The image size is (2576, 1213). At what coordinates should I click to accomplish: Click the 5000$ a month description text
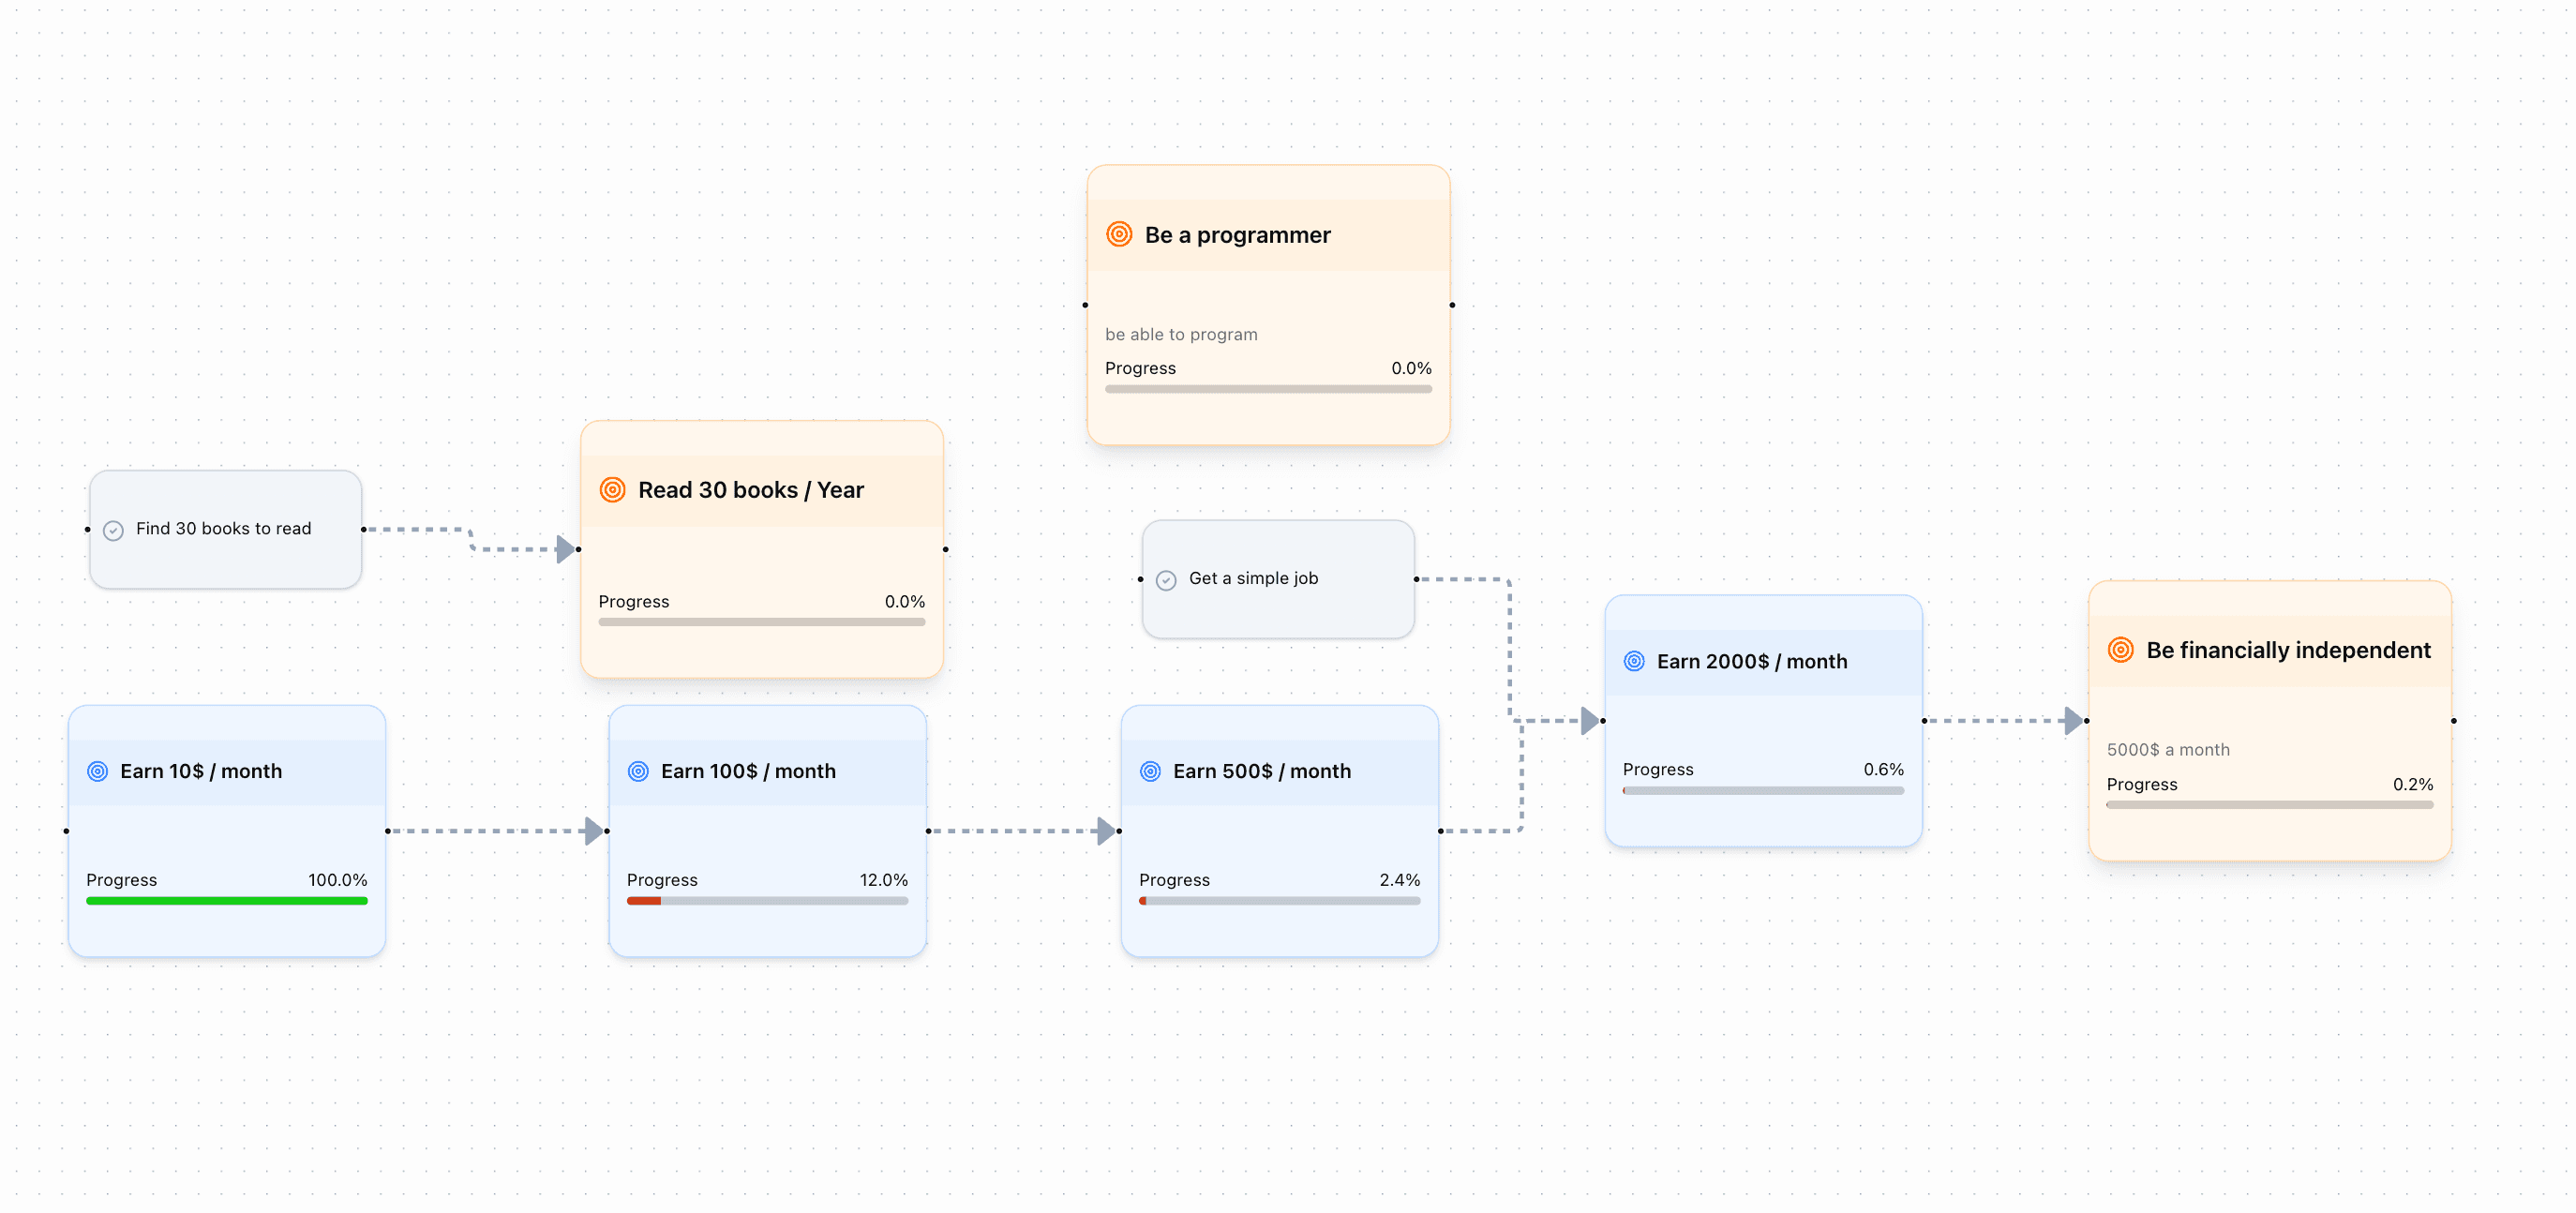point(2168,749)
